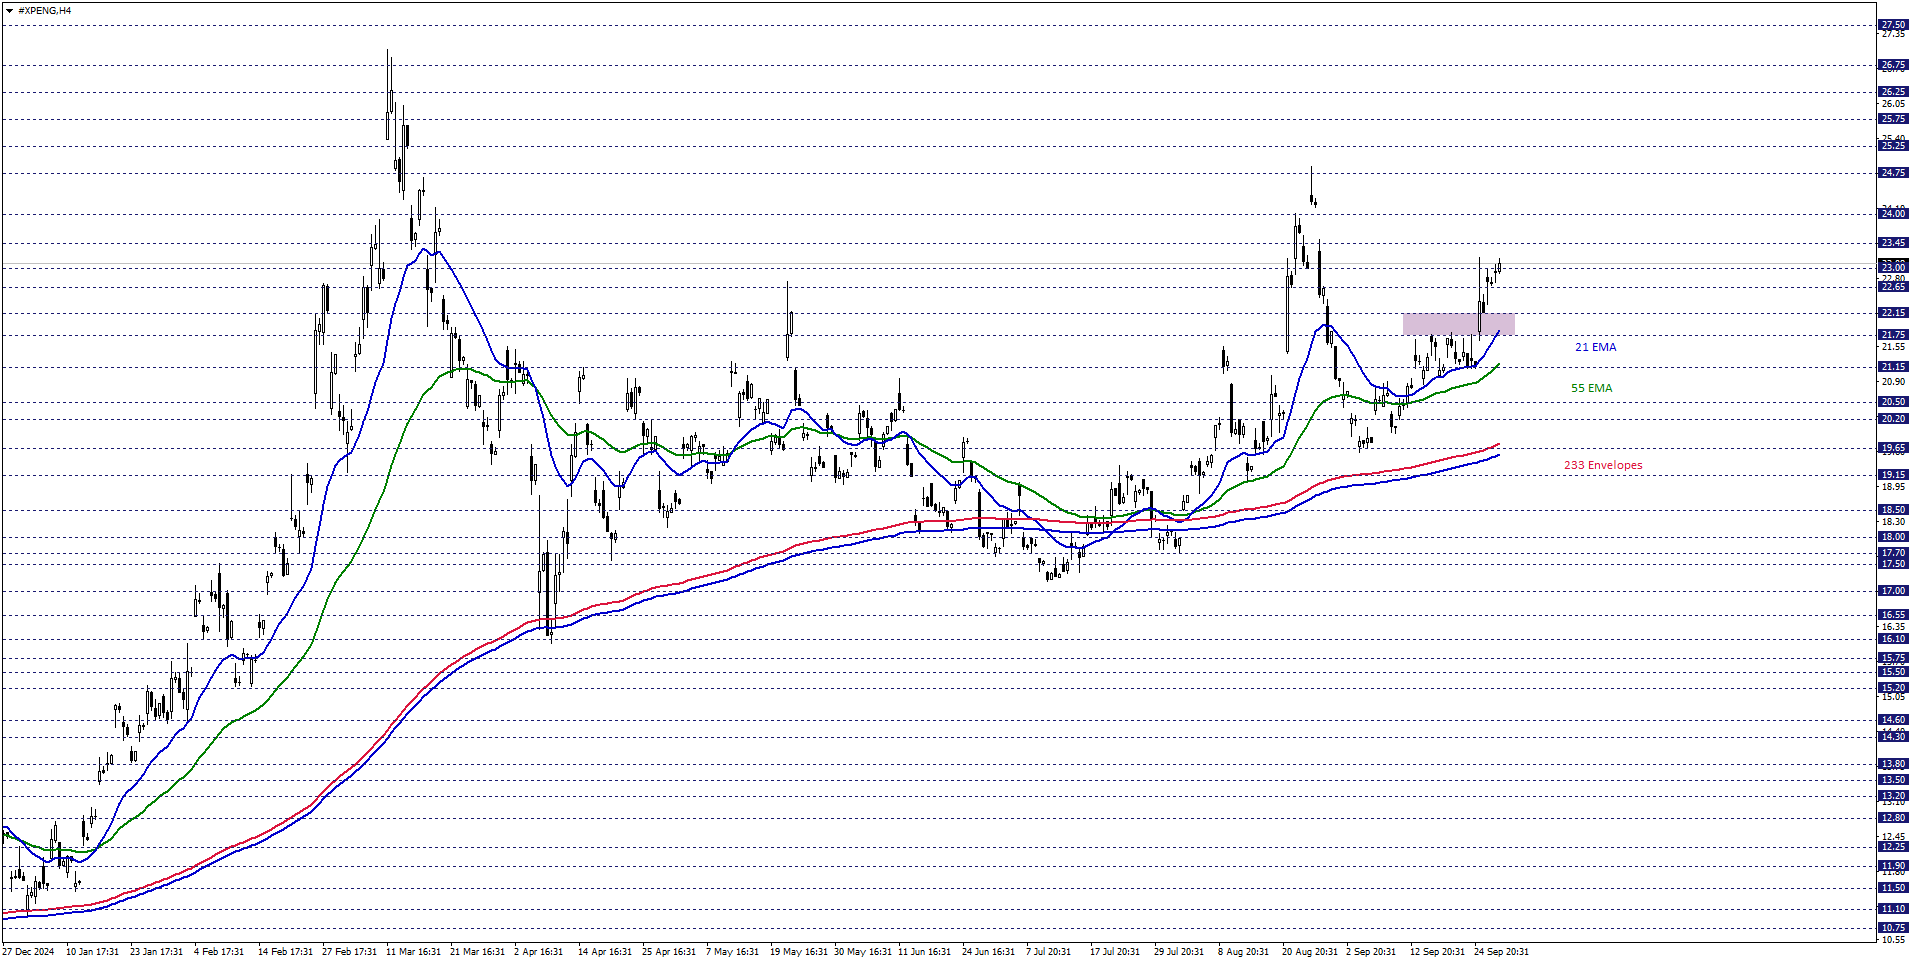Click the 14.60 price level tag
1916x963 pixels.
[1893, 720]
